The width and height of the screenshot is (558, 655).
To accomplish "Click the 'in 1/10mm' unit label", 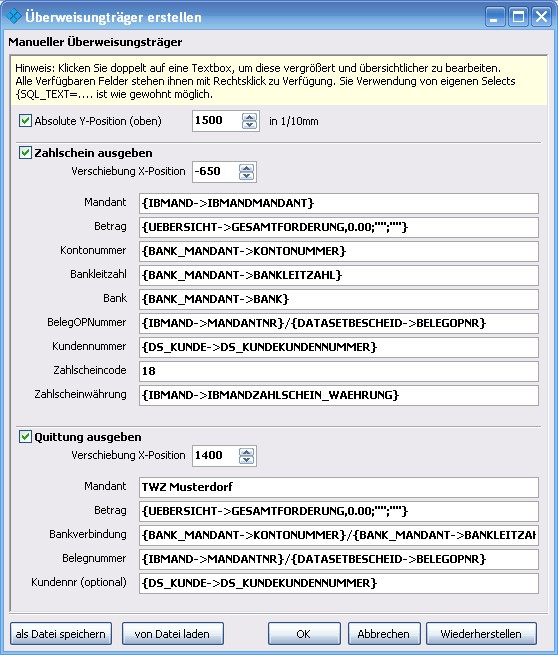I will coord(294,122).
